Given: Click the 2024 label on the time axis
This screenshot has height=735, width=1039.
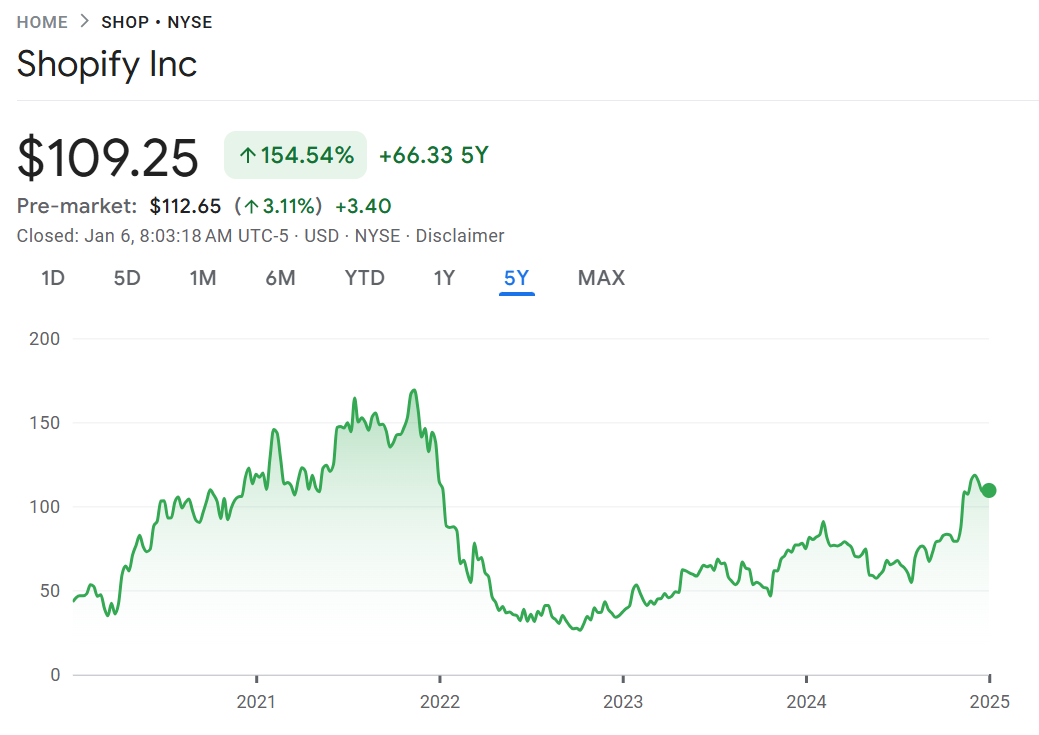Looking at the screenshot, I should tap(806, 702).
